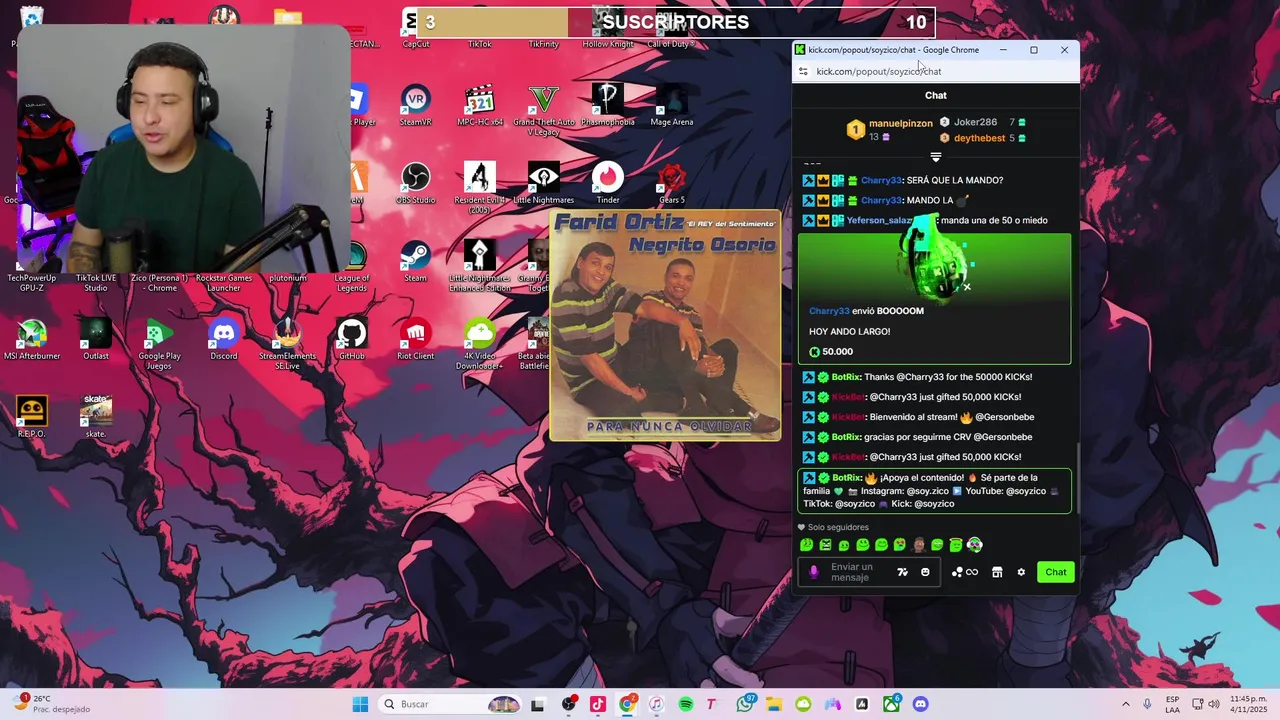This screenshot has width=1280, height=720.
Task: Open WhatsApp from the taskbar
Action: [x=745, y=704]
